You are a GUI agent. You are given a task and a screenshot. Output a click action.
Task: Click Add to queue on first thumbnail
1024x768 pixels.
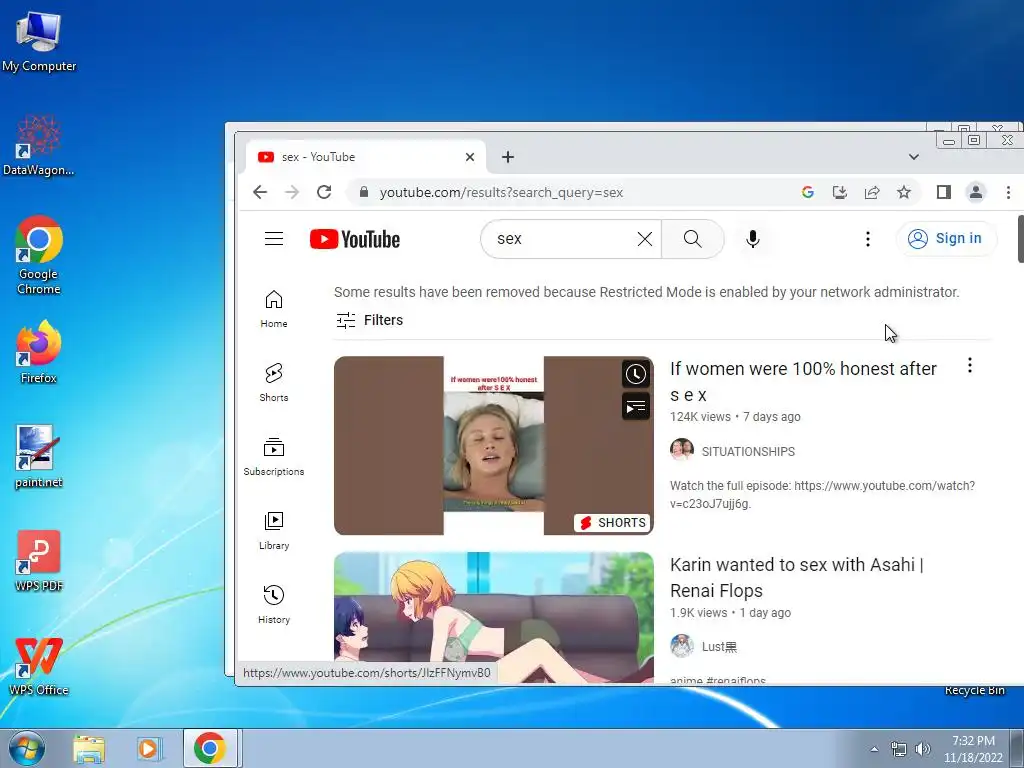pyautogui.click(x=635, y=408)
